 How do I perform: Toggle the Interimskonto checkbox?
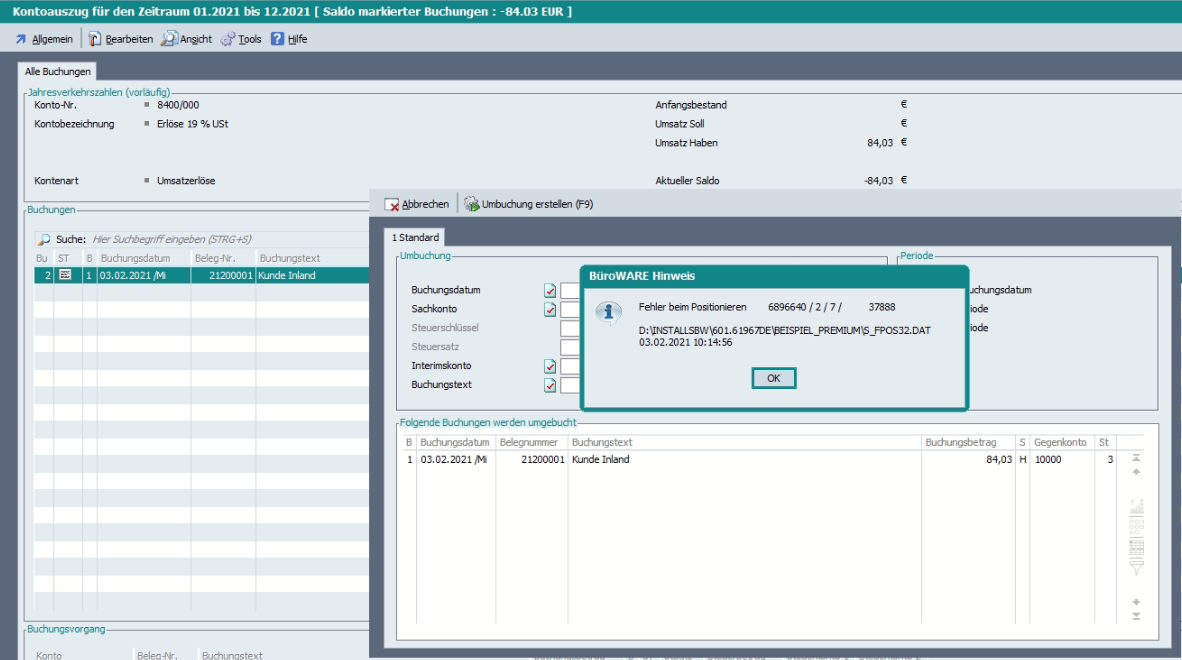[550, 366]
